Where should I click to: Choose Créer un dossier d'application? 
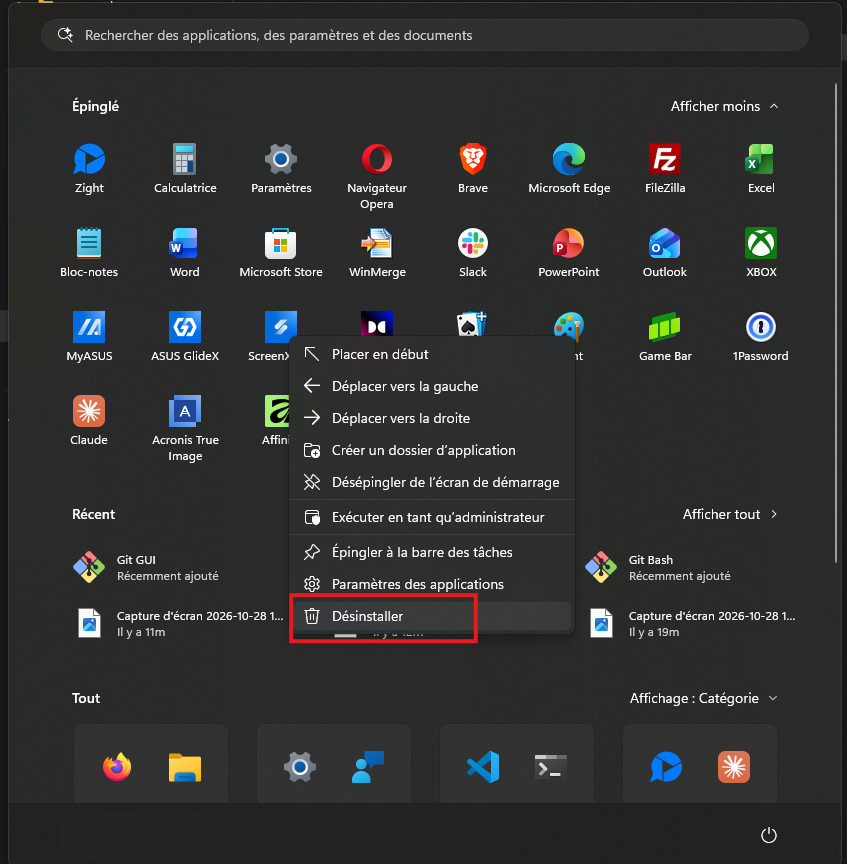point(432,450)
